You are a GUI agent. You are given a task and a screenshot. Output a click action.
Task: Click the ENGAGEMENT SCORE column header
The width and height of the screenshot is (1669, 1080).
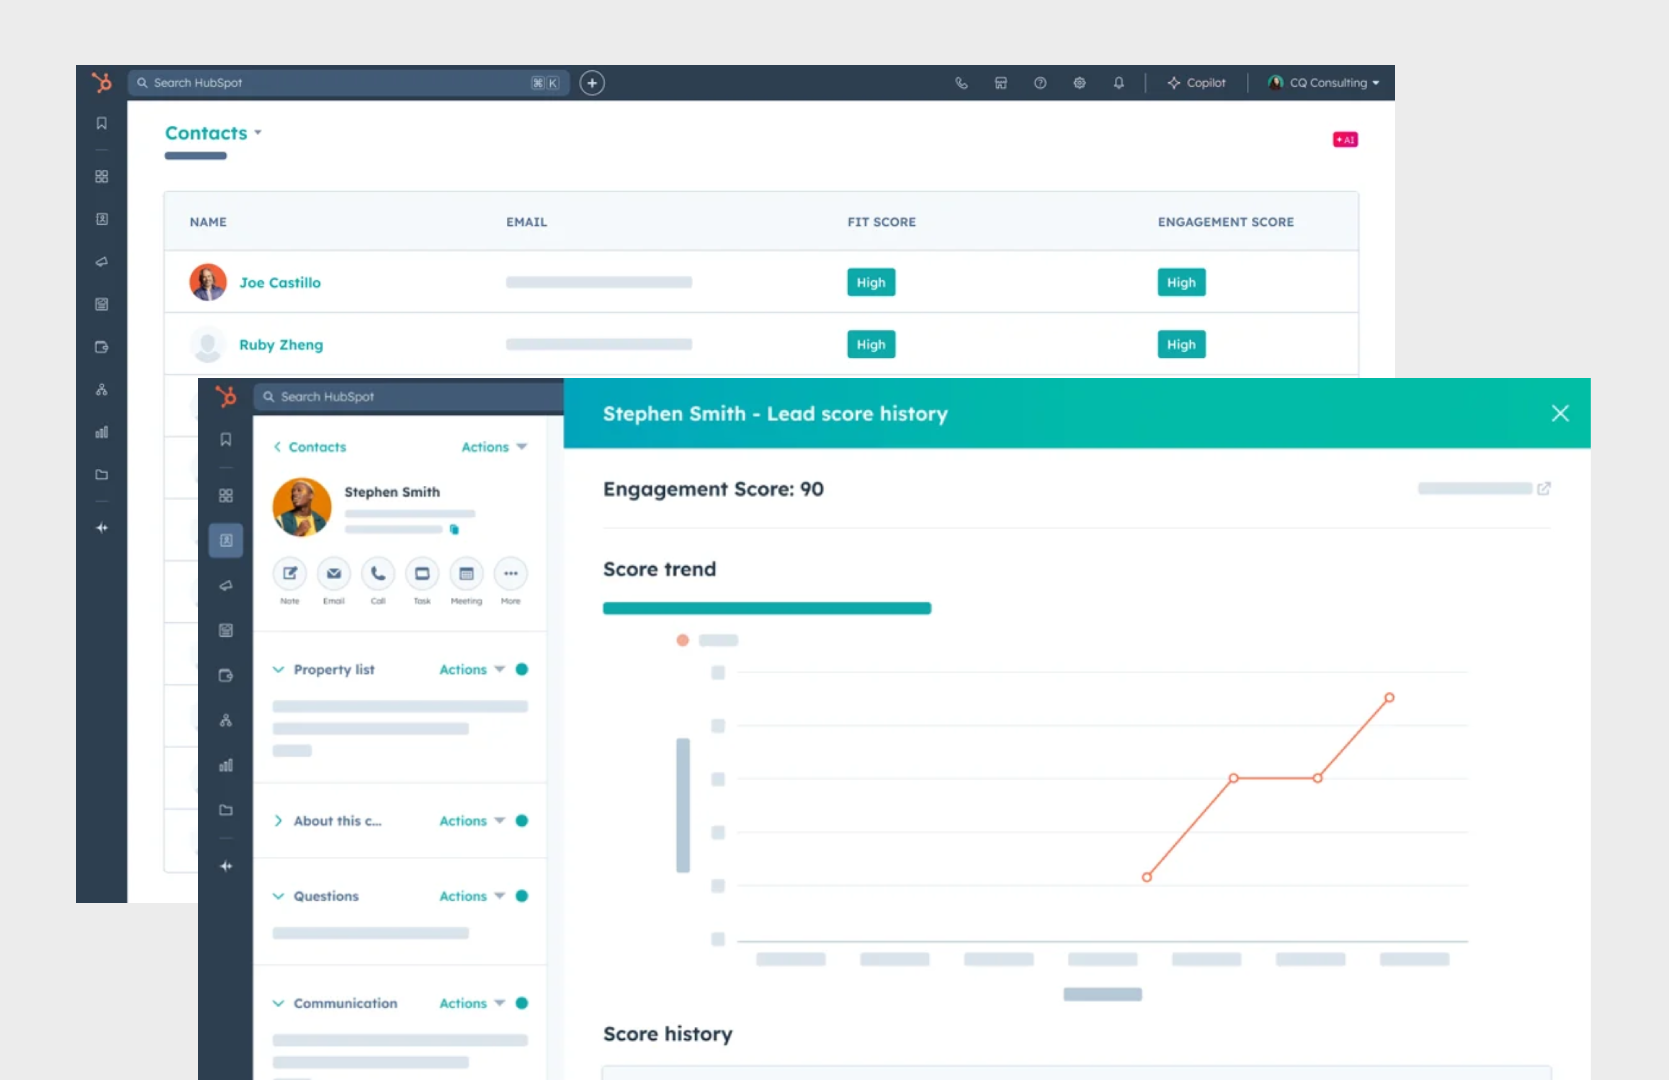tap(1226, 222)
